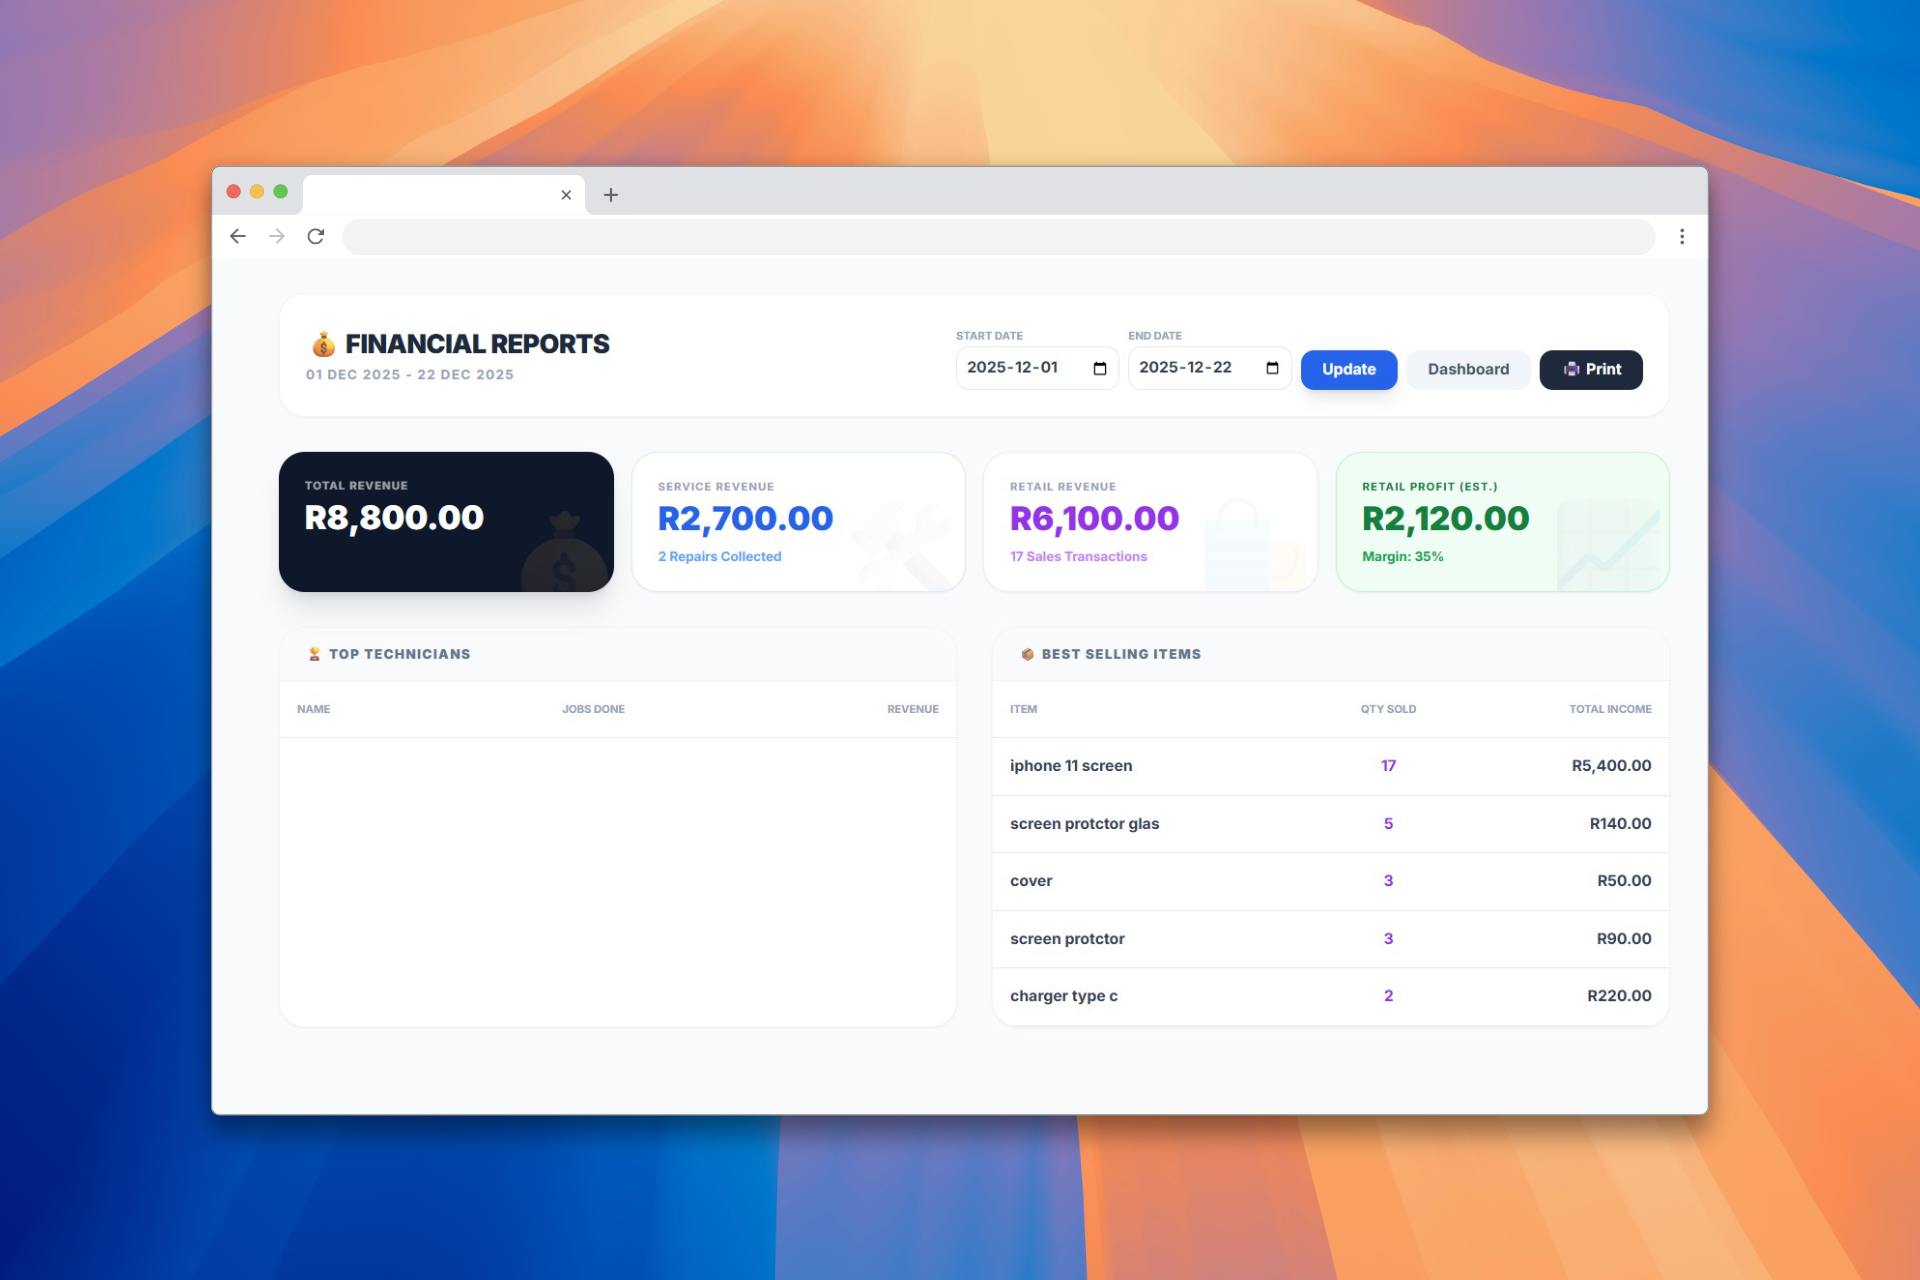Viewport: 1920px width, 1280px height.
Task: Click the browser forward arrow
Action: coord(277,236)
